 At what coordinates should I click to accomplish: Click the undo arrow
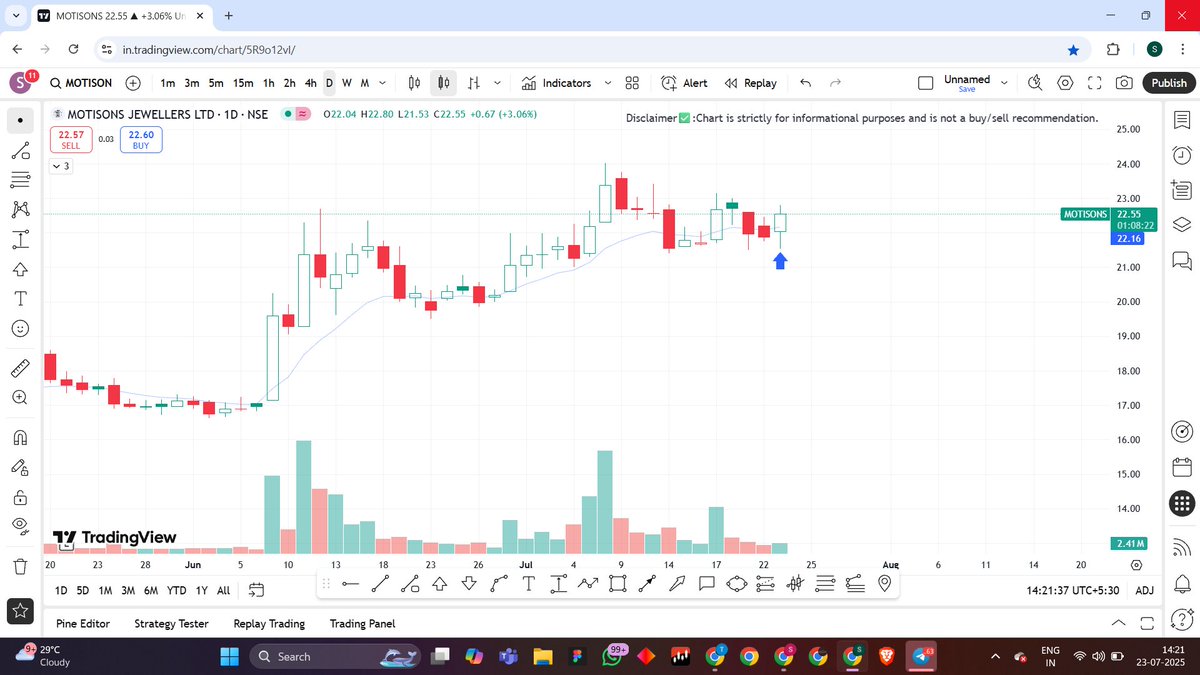point(806,83)
